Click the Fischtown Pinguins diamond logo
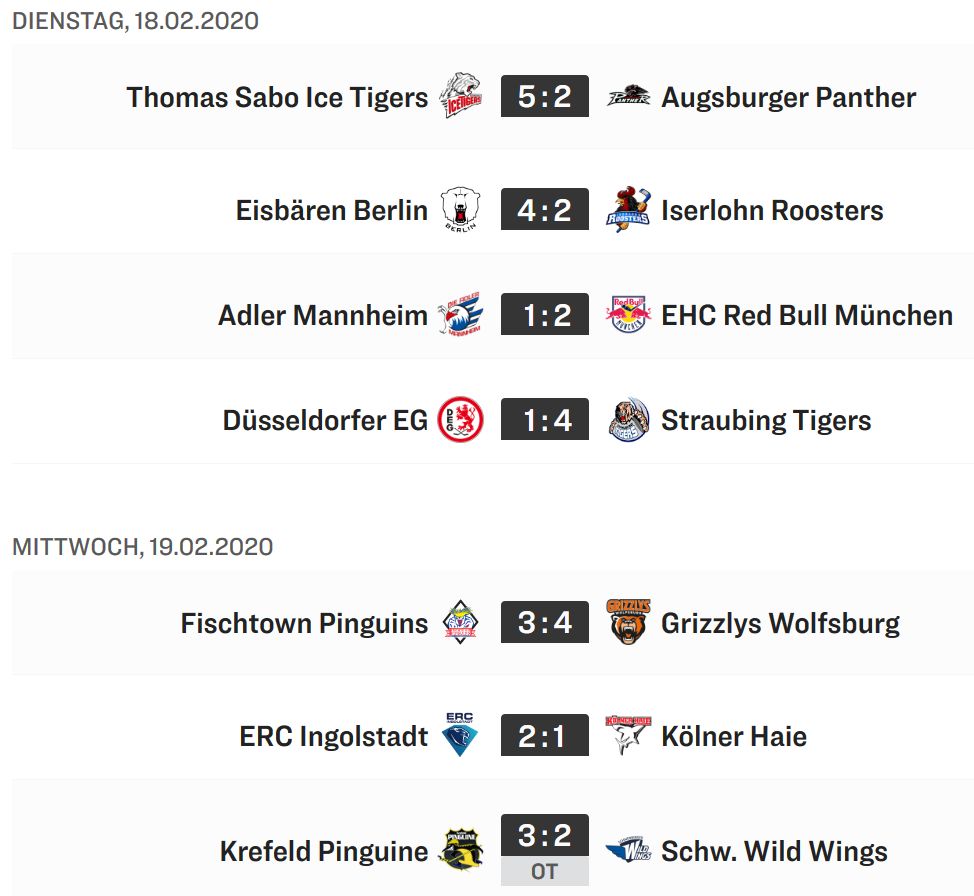974x896 pixels. pos(460,622)
